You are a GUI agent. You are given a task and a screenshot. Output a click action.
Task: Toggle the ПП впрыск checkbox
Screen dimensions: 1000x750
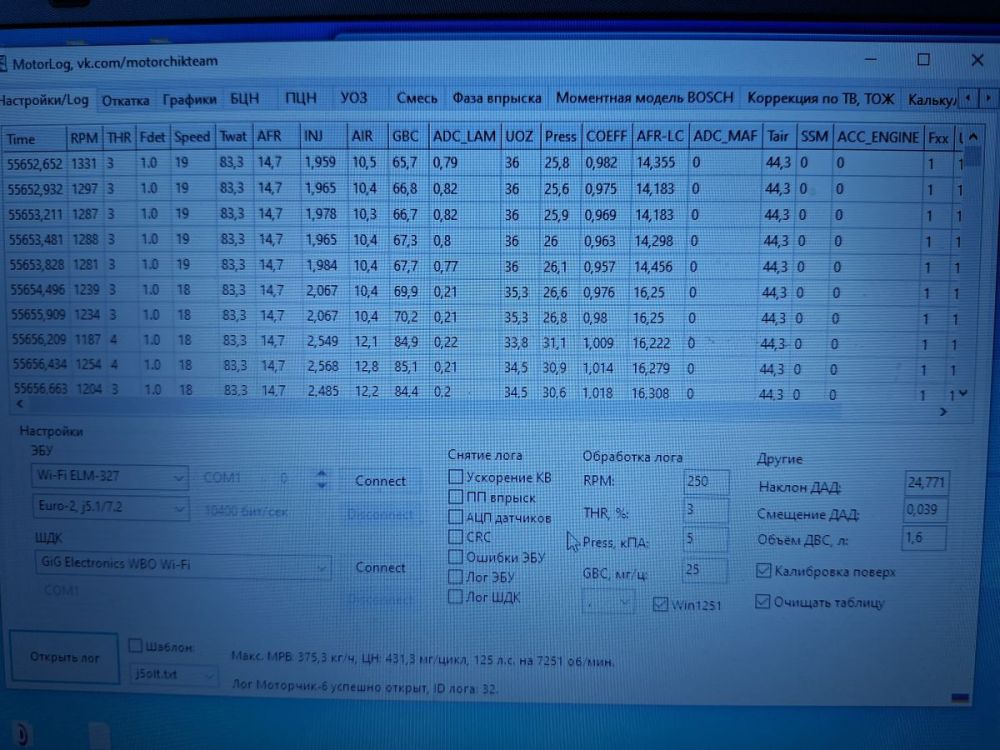455,497
